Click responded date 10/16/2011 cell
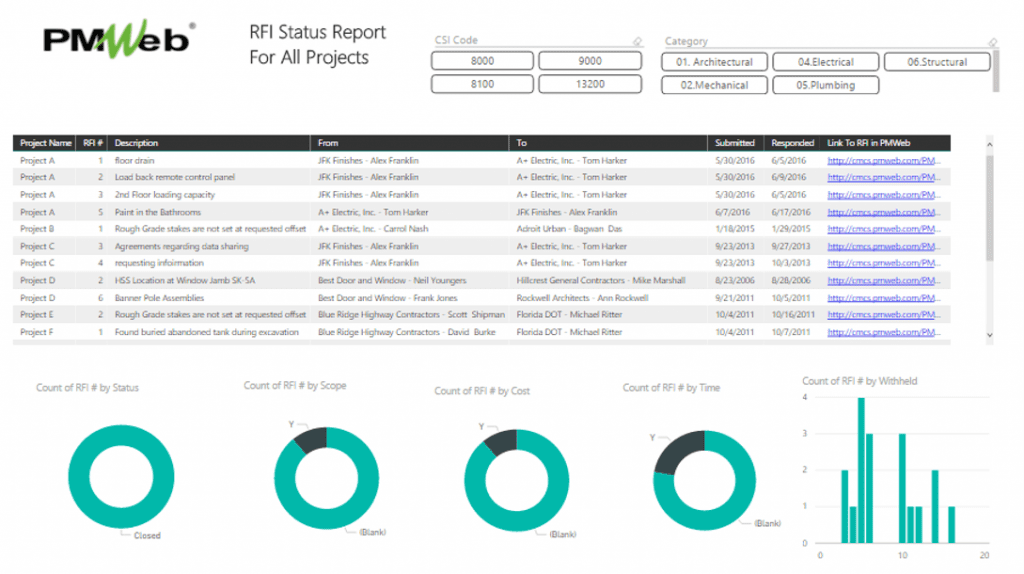Screen dimensions: 1024x574 tap(793, 315)
